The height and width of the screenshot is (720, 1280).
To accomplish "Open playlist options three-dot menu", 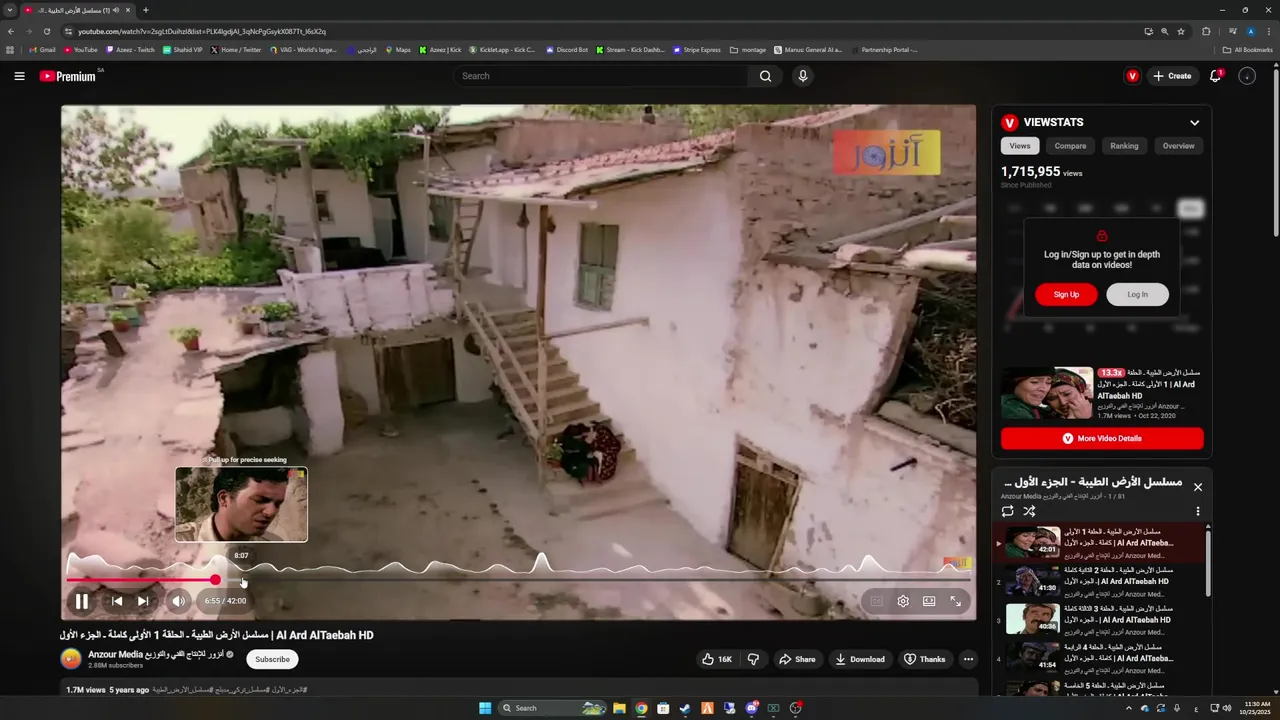I will pyautogui.click(x=1197, y=511).
